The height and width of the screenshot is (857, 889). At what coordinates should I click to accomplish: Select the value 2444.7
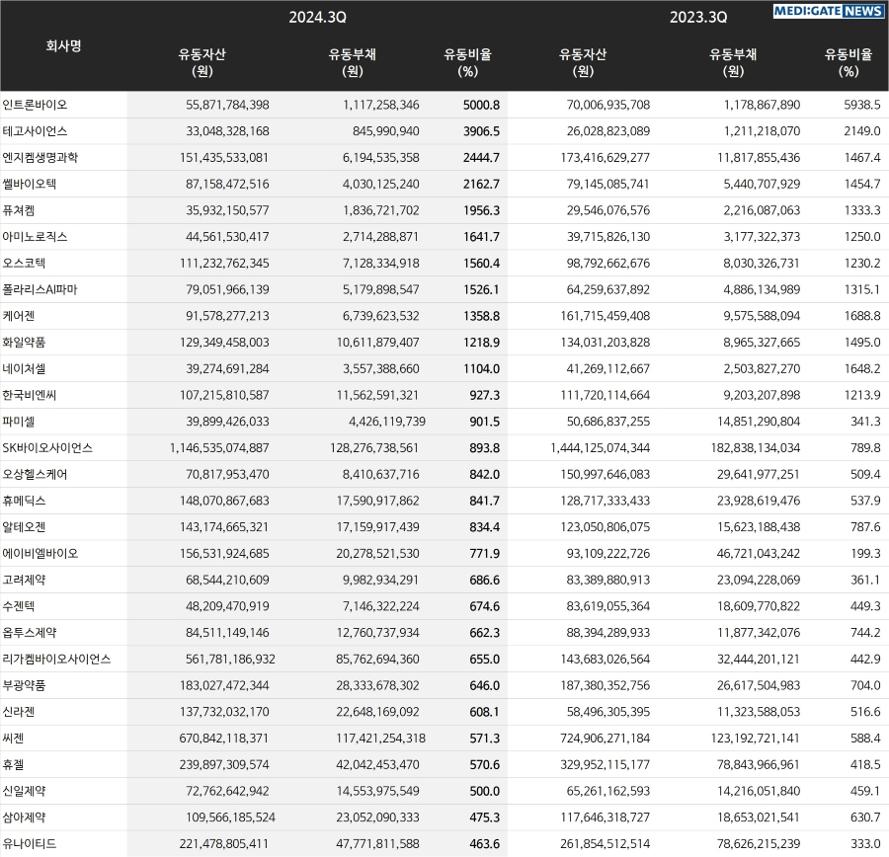481,158
